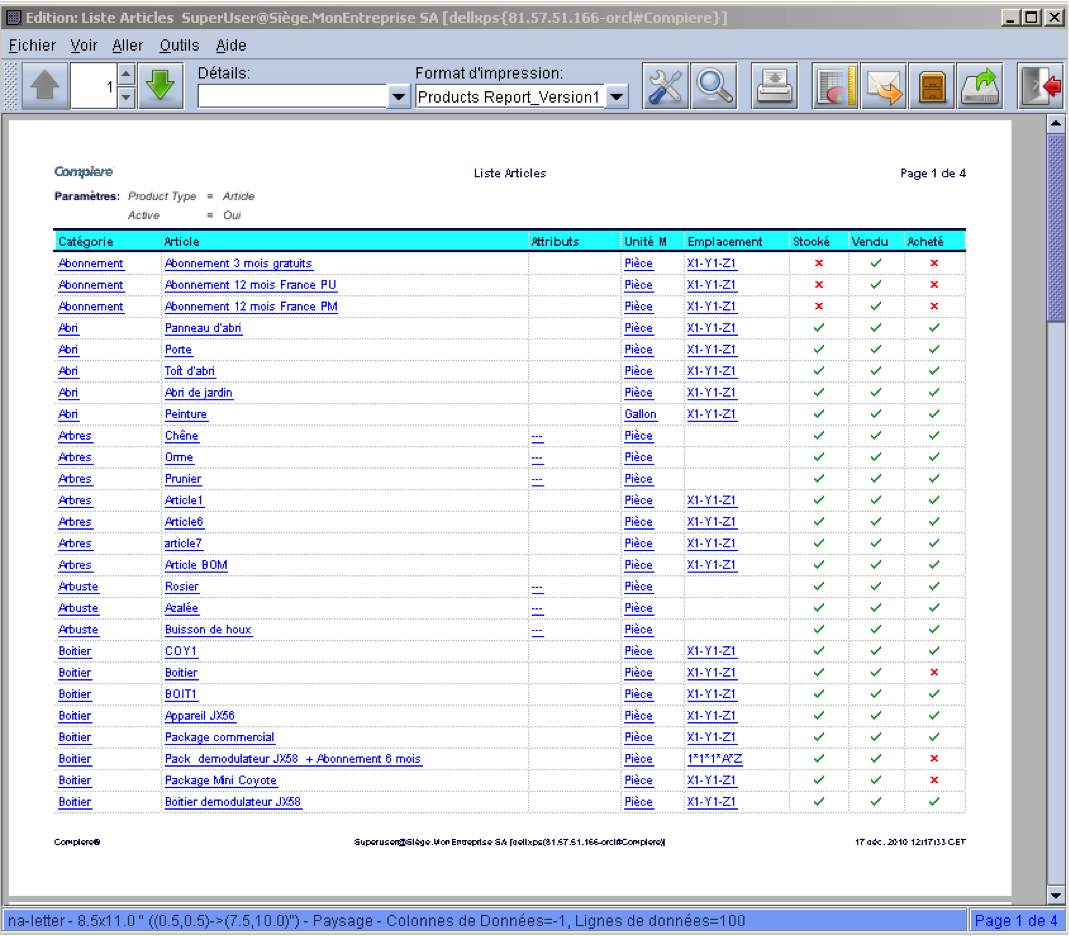The height and width of the screenshot is (936, 1069).
Task: Click the Buisson de houx link
Action: pyautogui.click(x=208, y=630)
